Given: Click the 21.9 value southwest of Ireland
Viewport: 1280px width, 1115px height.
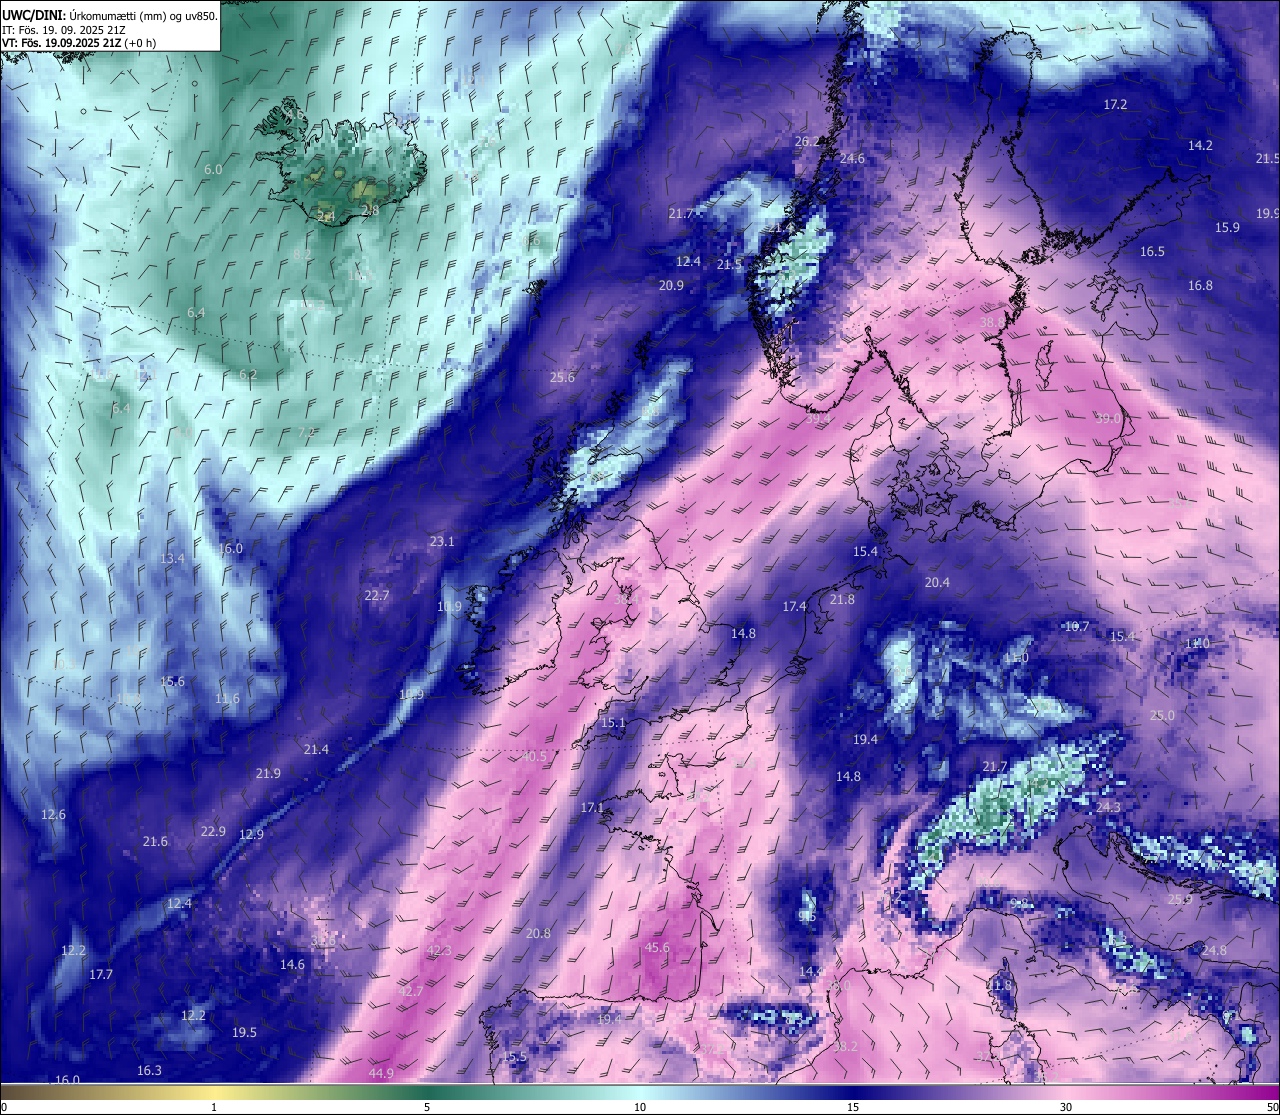Looking at the screenshot, I should click(268, 774).
